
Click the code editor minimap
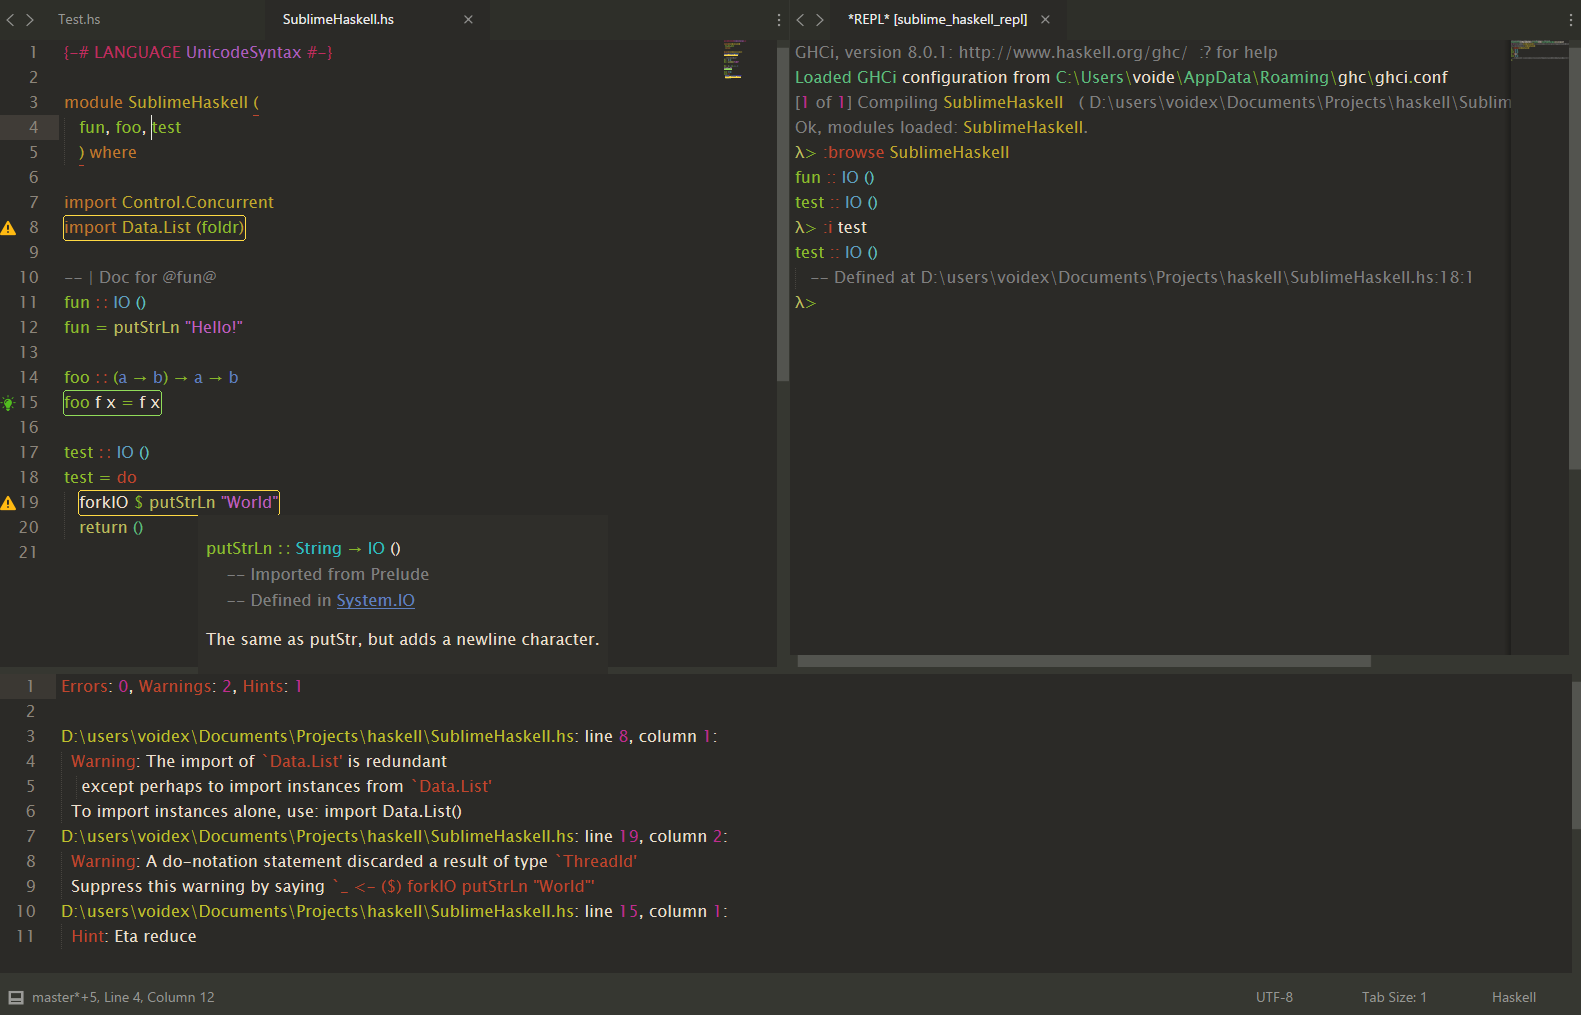(733, 60)
